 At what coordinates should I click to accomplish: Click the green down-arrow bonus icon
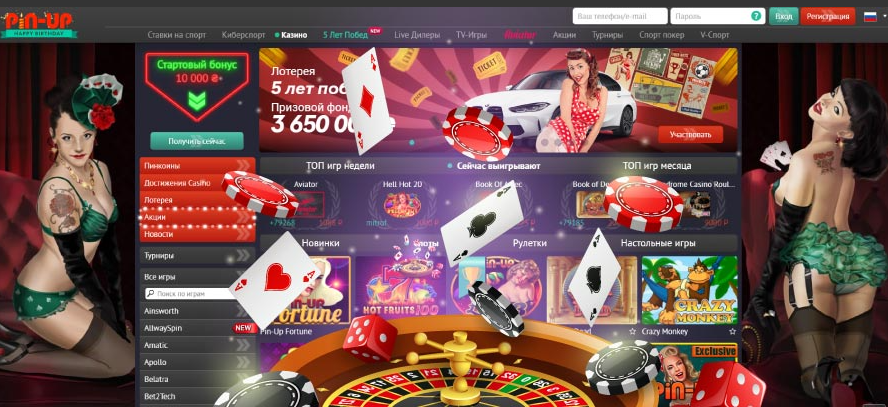197,100
